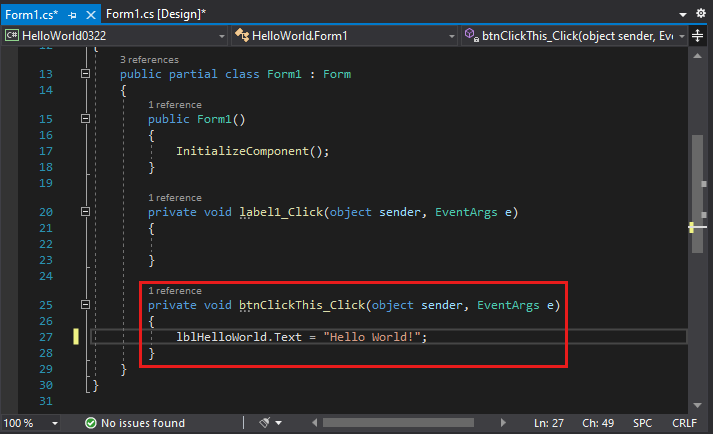This screenshot has width=713, height=434.
Task: Click 1 reference link above btnClickThis_Click
Action: coord(174,291)
